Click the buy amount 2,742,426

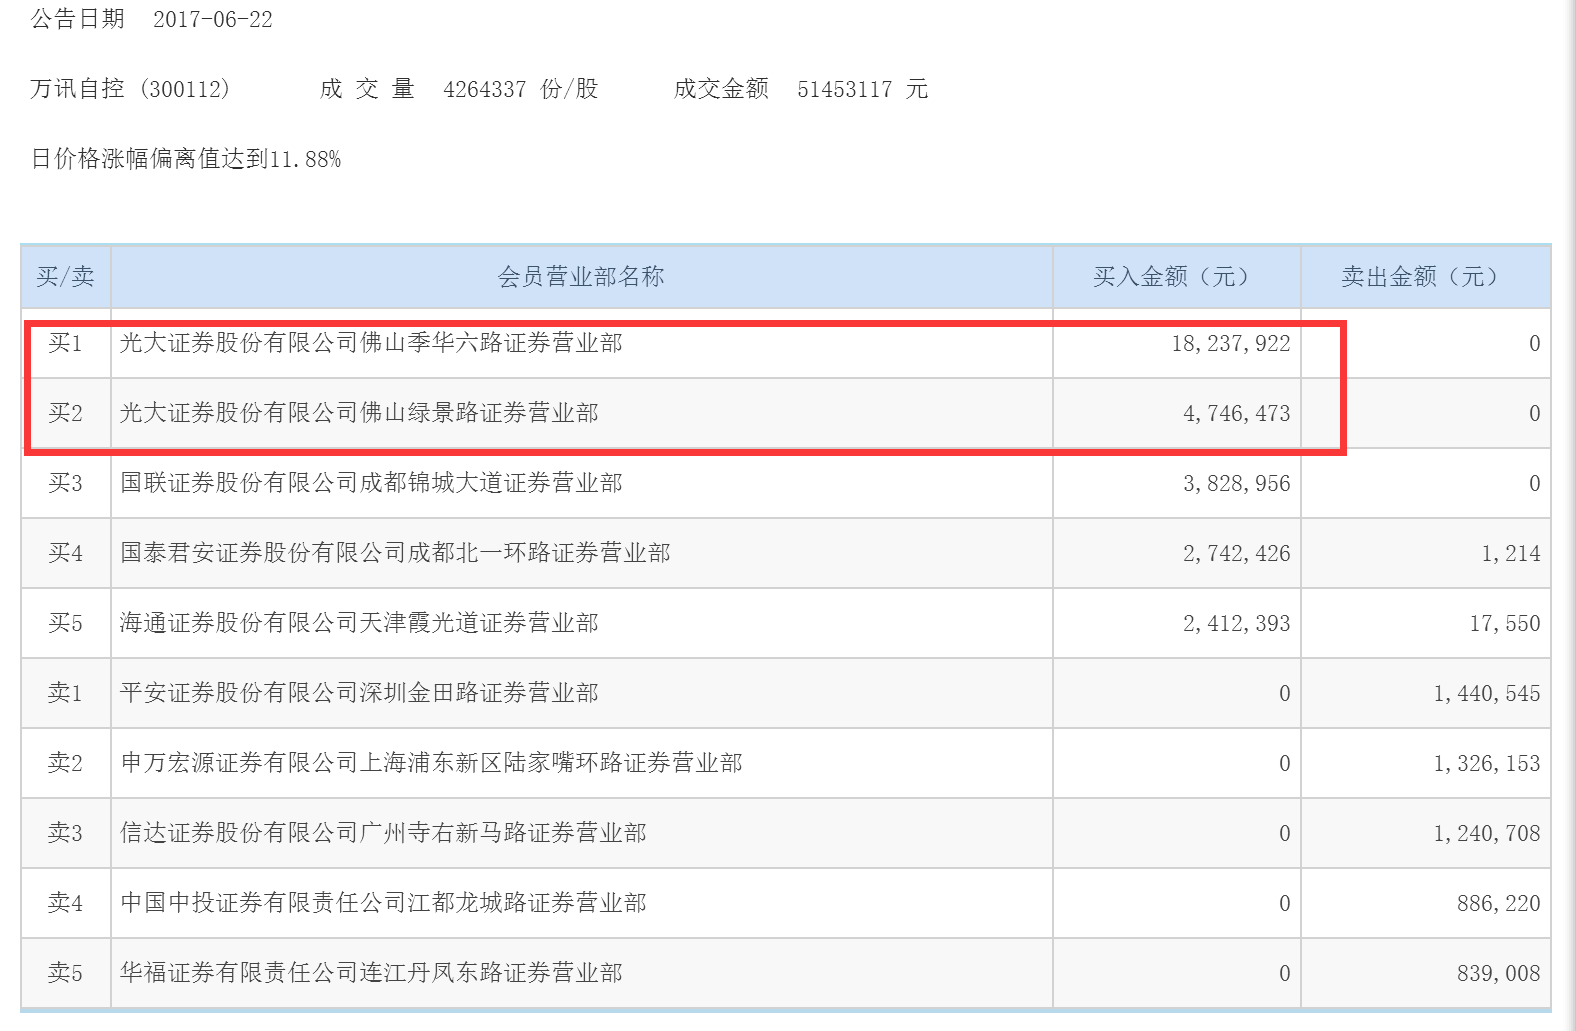pyautogui.click(x=1237, y=554)
